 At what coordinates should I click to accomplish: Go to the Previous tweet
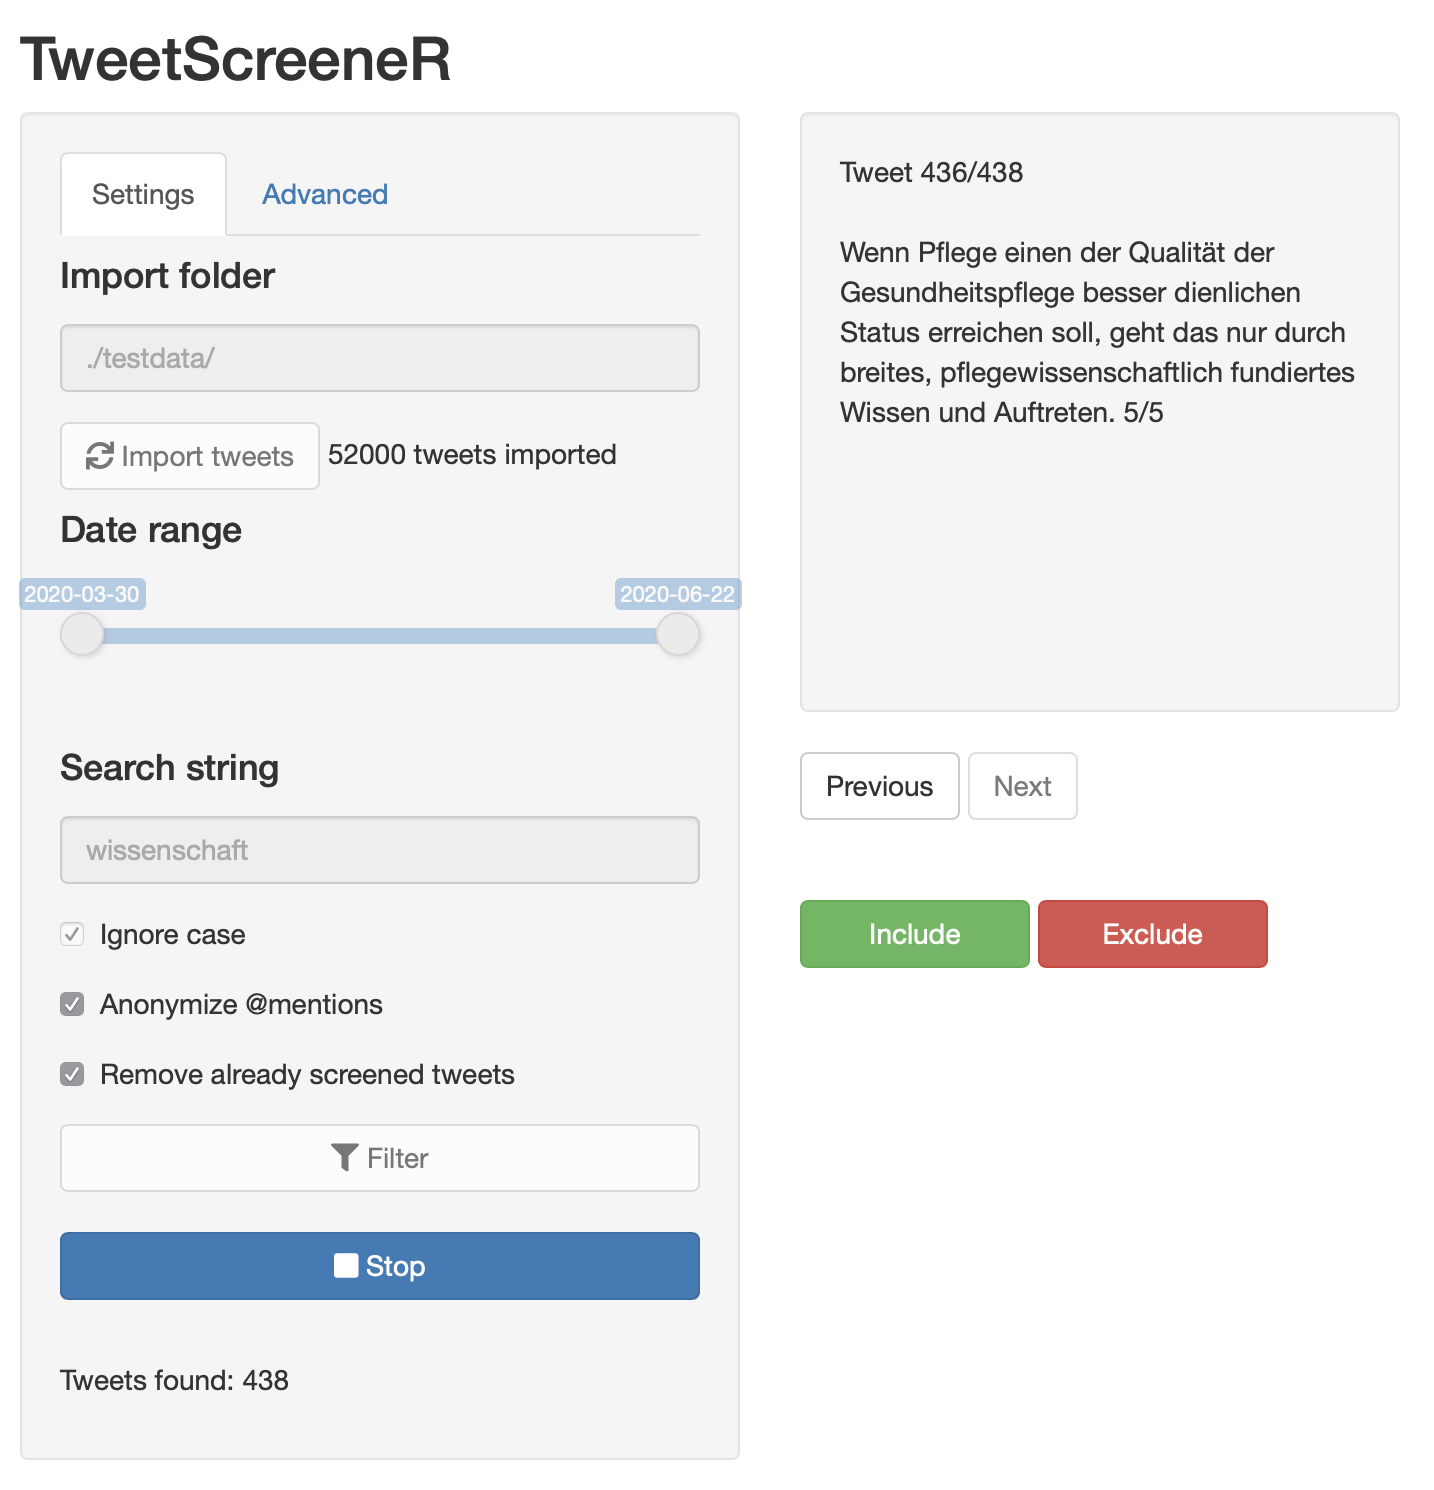(x=880, y=786)
